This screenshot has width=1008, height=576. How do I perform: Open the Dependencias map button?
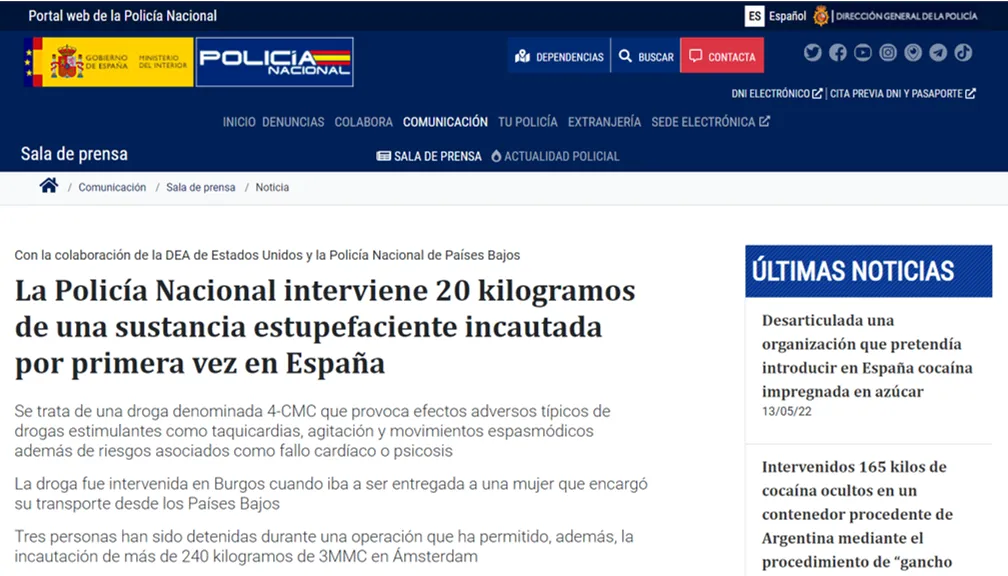[558, 57]
